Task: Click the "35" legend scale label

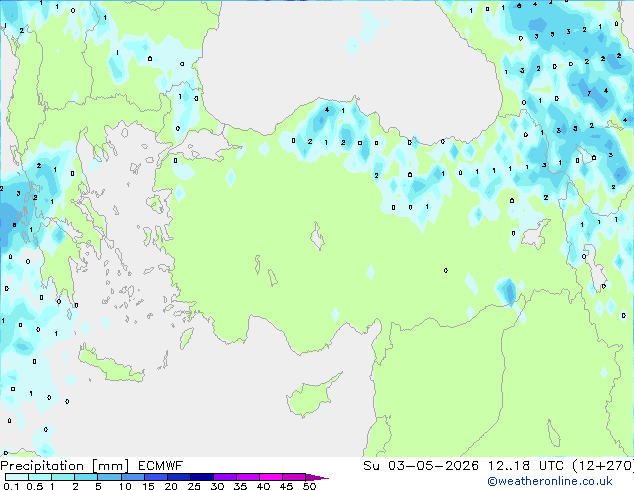Action: pos(240,486)
